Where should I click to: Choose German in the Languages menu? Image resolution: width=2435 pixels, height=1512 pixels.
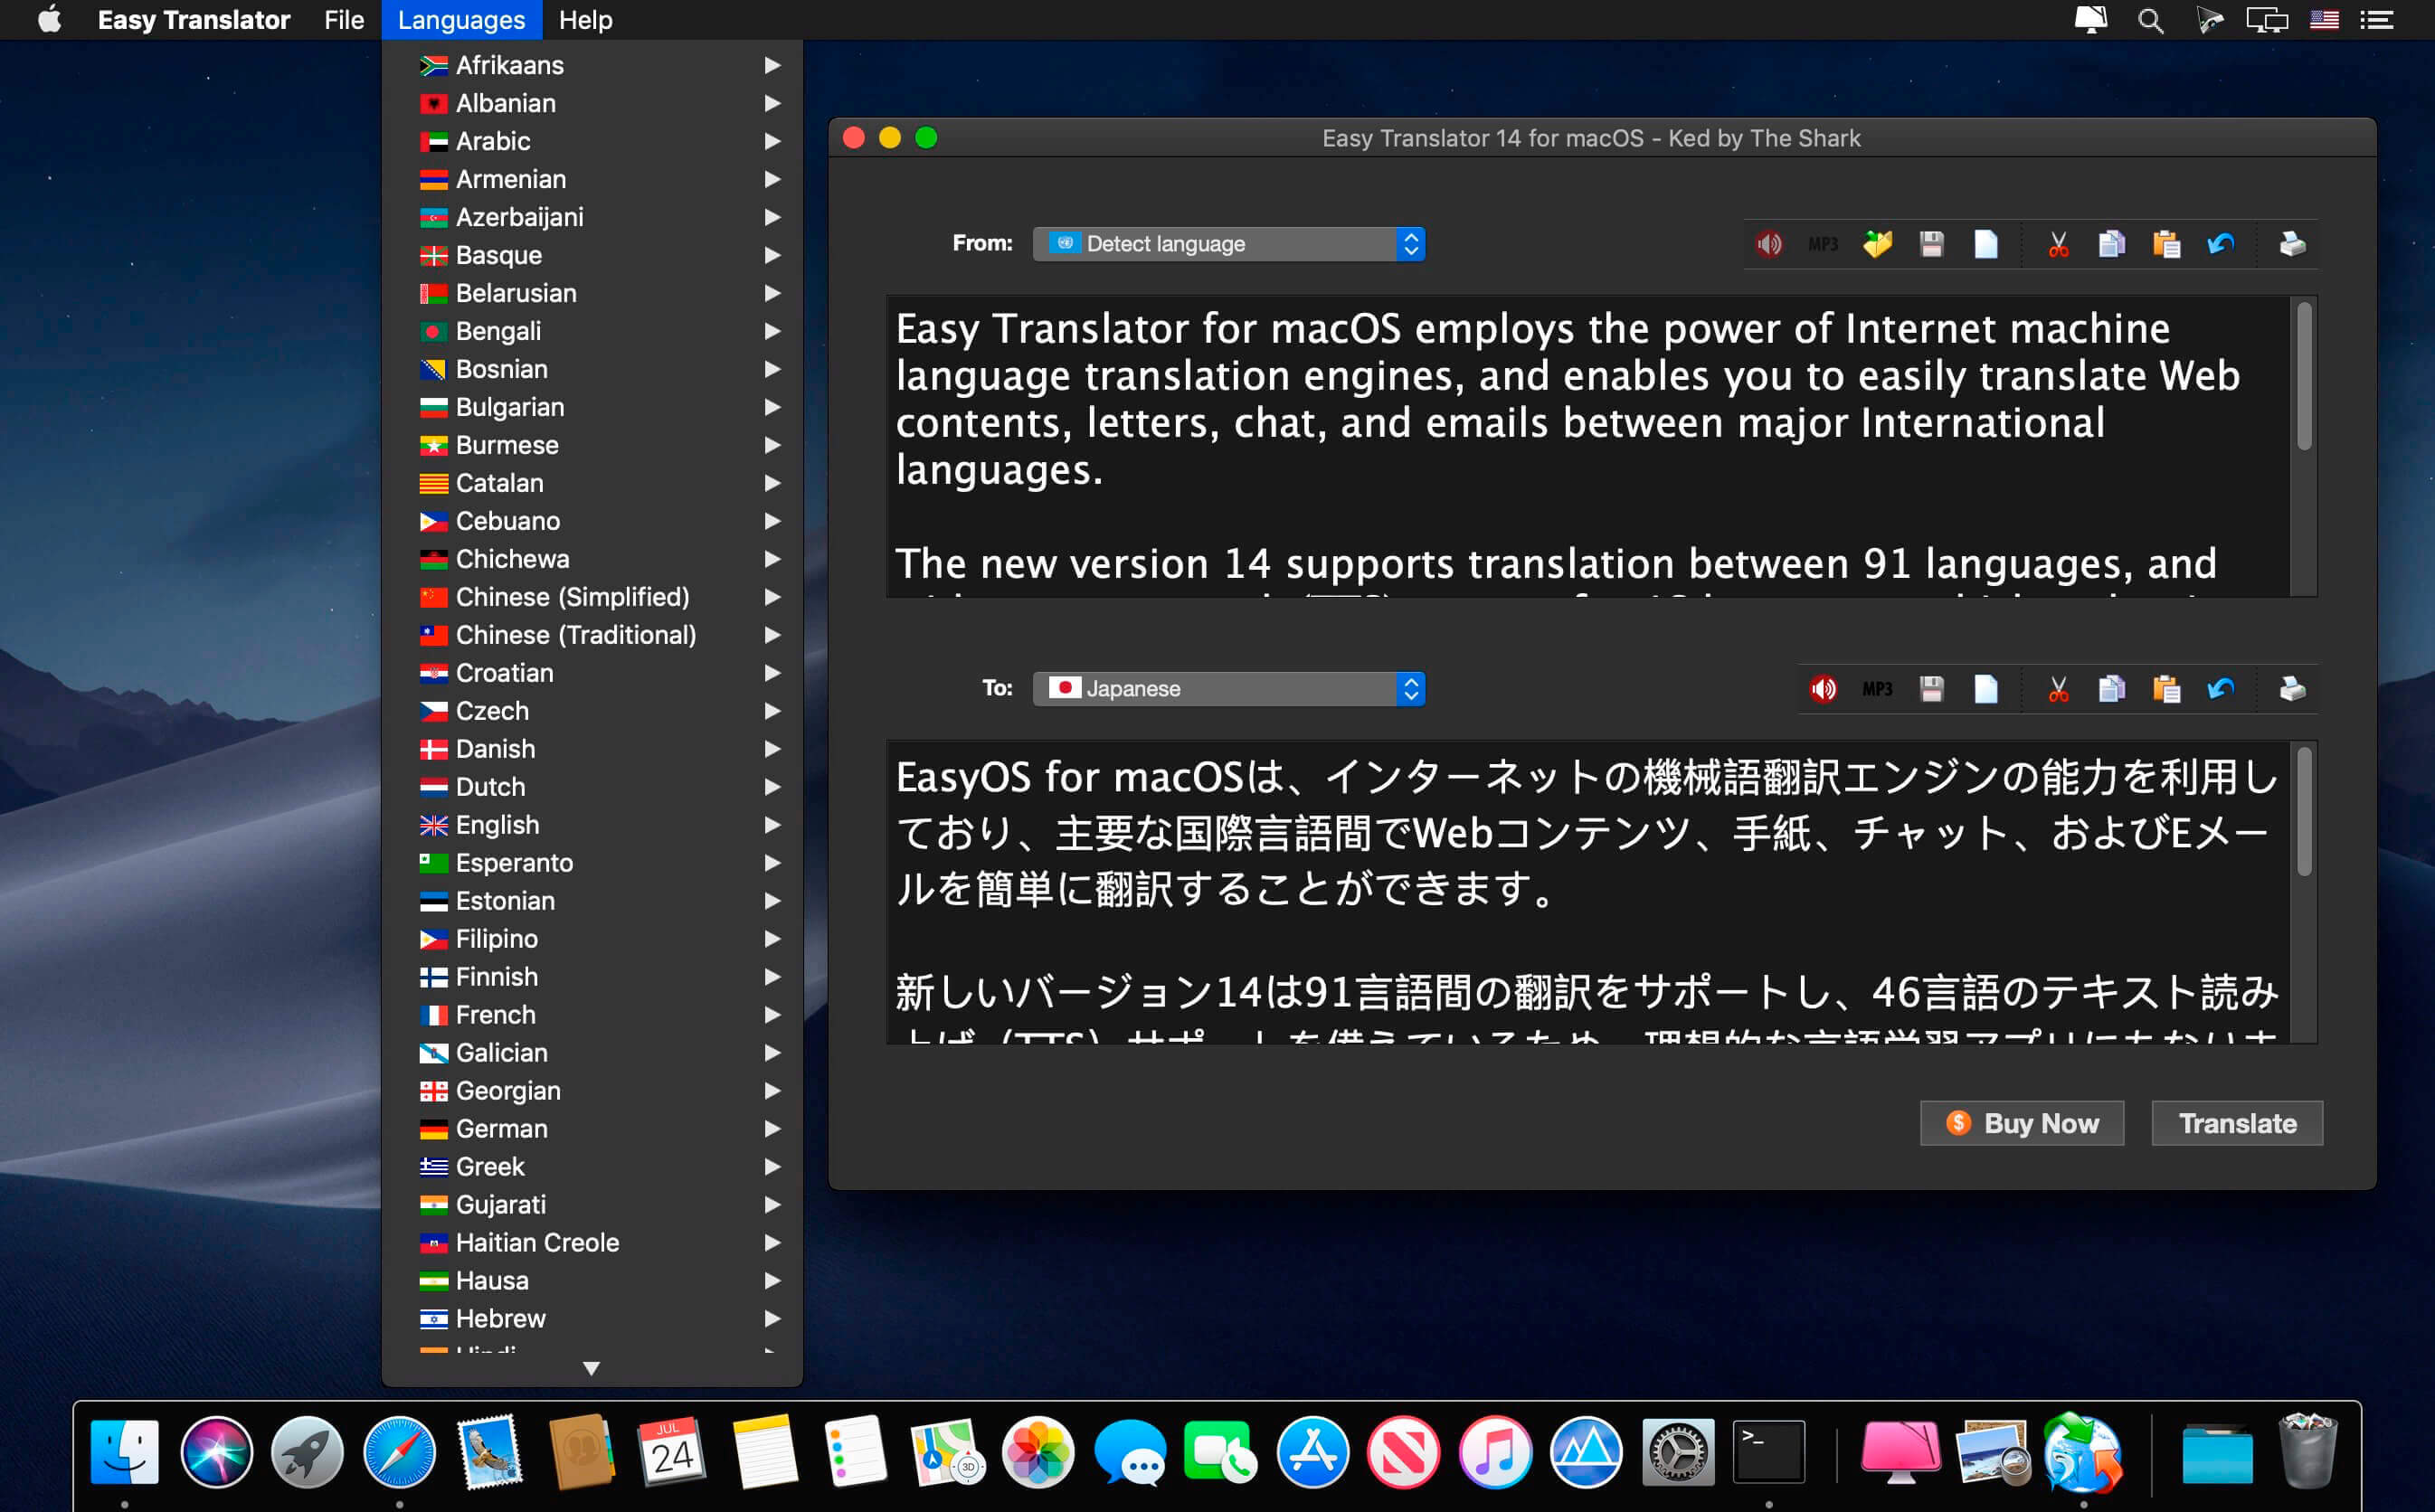(x=592, y=1129)
